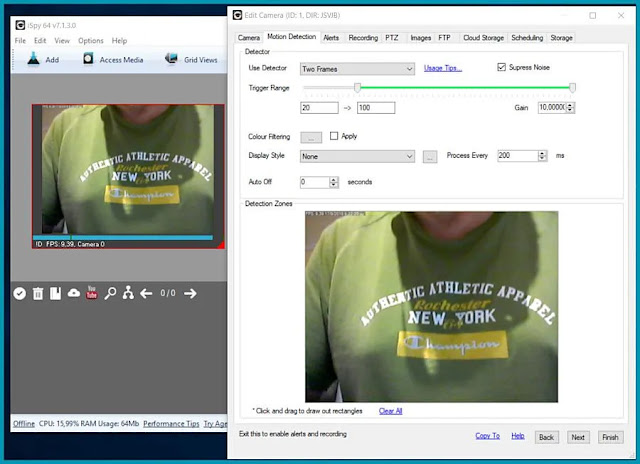The height and width of the screenshot is (464, 640).
Task: Click Auto Off seconds spinner arrows
Action: tap(333, 182)
